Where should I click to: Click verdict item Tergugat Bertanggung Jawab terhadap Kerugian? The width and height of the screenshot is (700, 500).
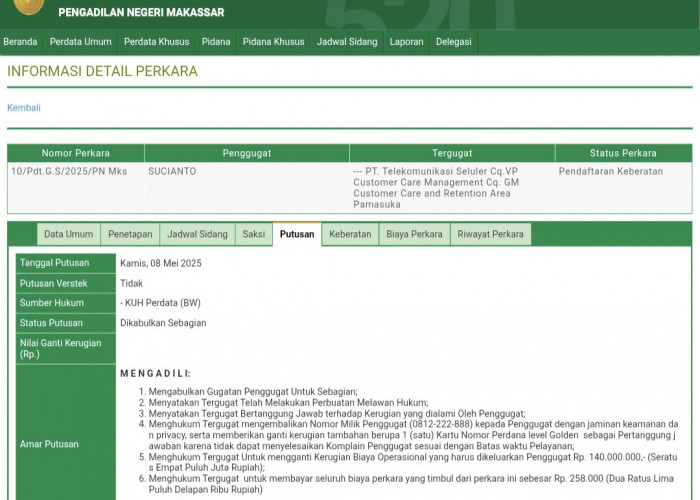pos(337,414)
